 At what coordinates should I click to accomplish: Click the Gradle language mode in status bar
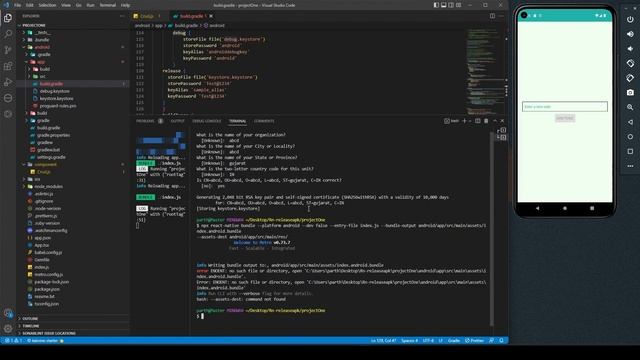453,340
